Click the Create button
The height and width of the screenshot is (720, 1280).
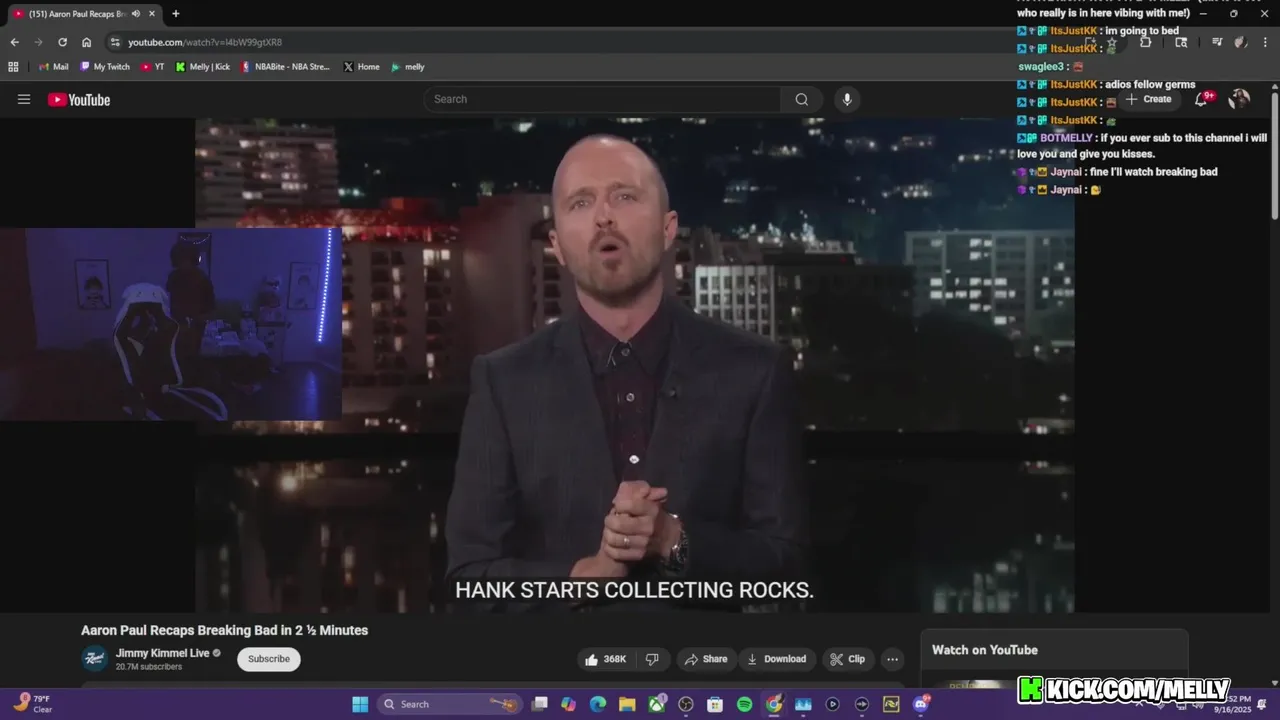1148,99
